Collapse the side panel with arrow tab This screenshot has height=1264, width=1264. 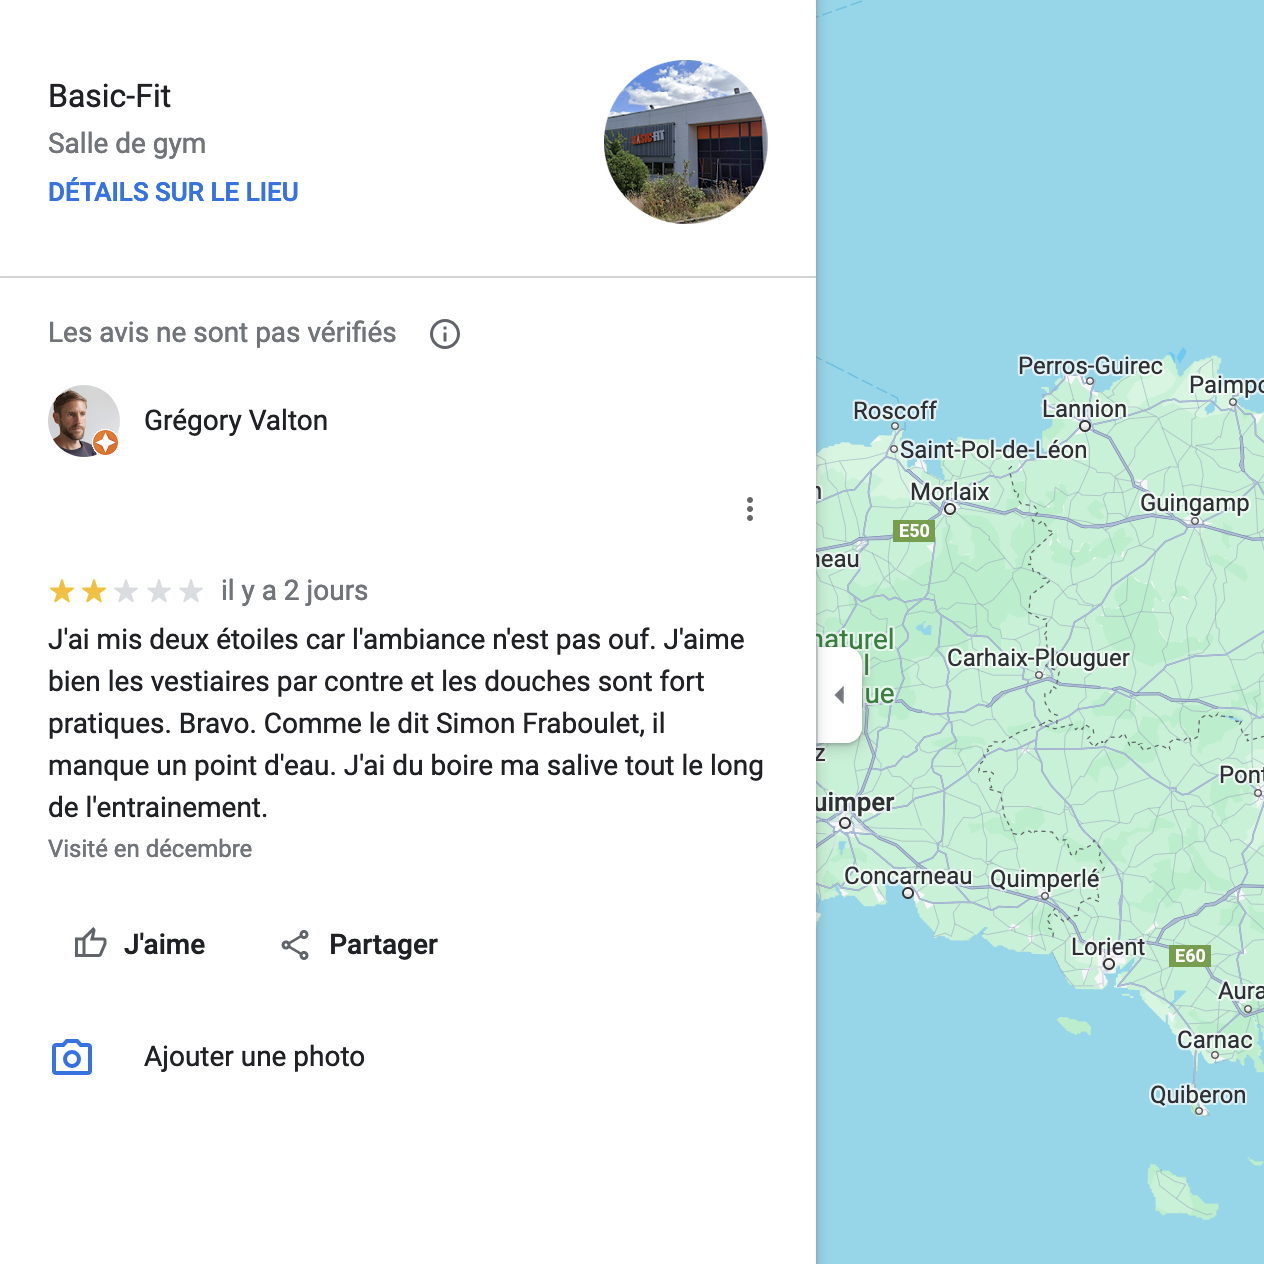point(840,695)
